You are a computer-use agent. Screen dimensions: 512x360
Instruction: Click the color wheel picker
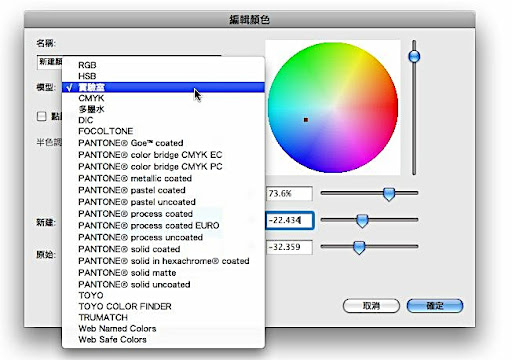tap(333, 107)
